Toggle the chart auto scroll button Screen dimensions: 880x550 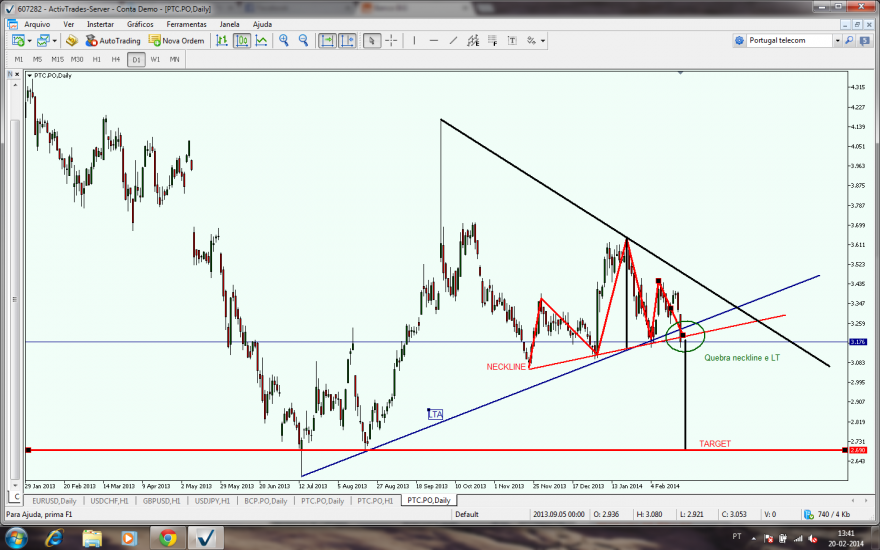point(327,40)
